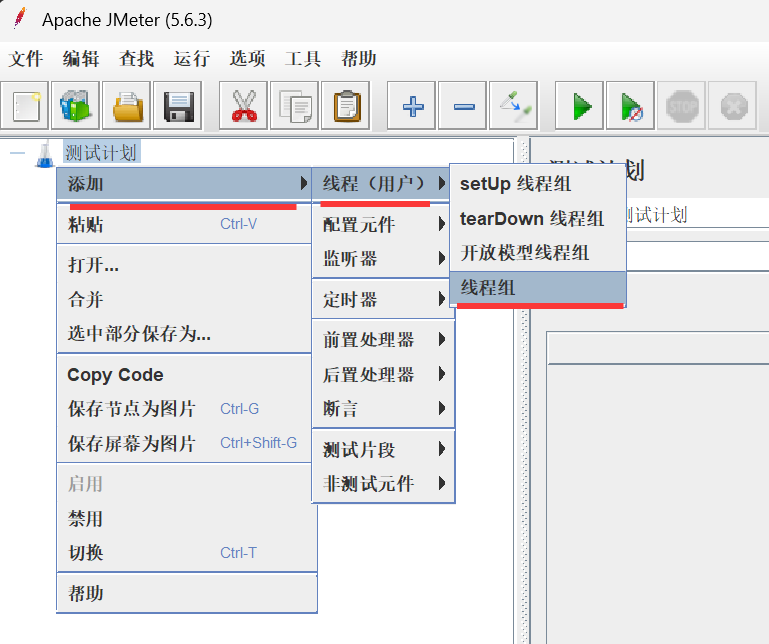Select the 测试计划 tree item
Viewport: 769px width, 644px height.
click(x=102, y=153)
